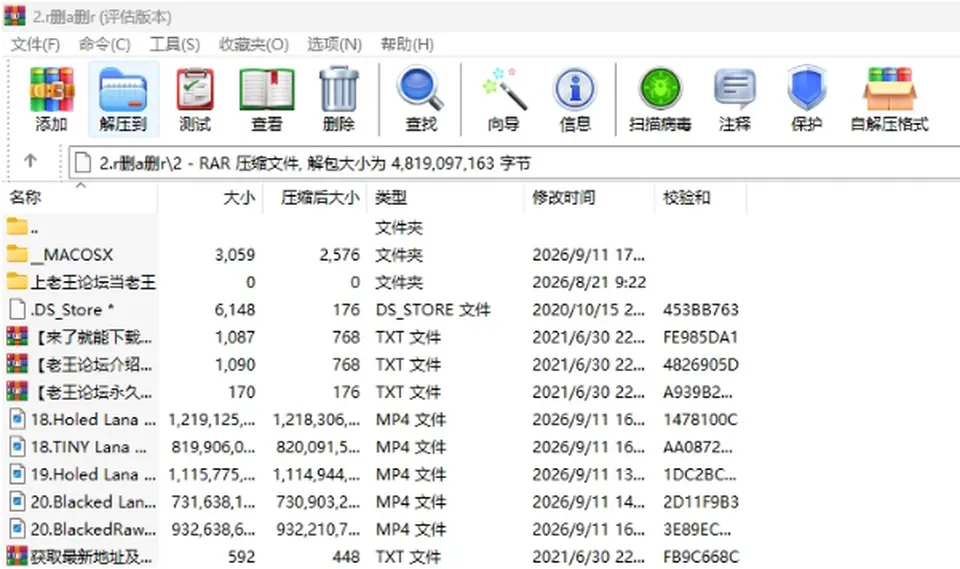Open the 选项(N) menu

pyautogui.click(x=334, y=45)
